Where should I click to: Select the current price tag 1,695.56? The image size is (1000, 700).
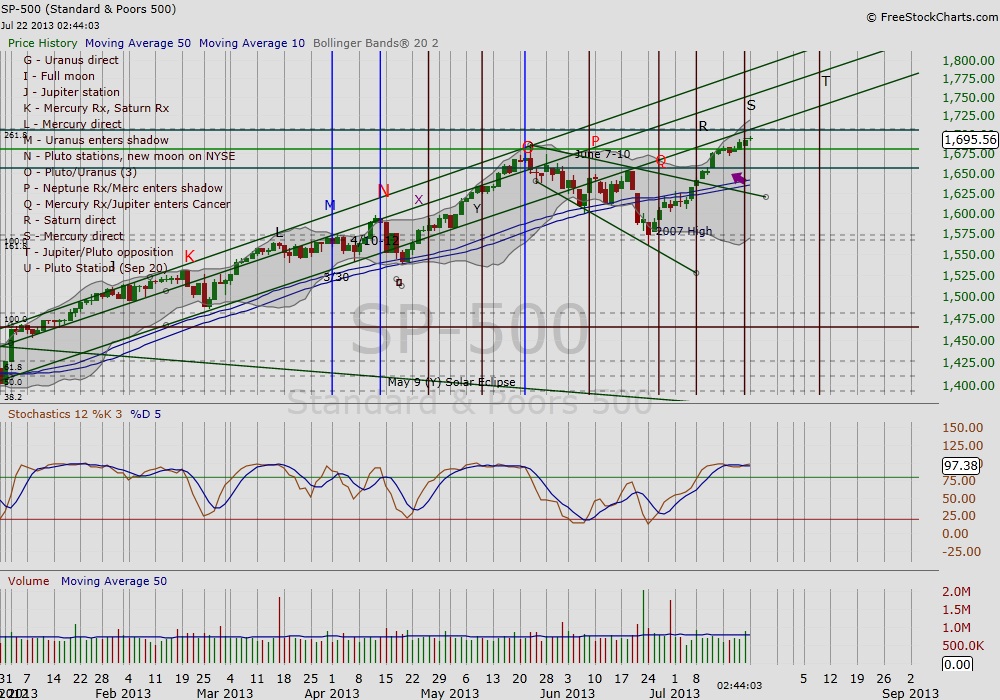pos(969,140)
